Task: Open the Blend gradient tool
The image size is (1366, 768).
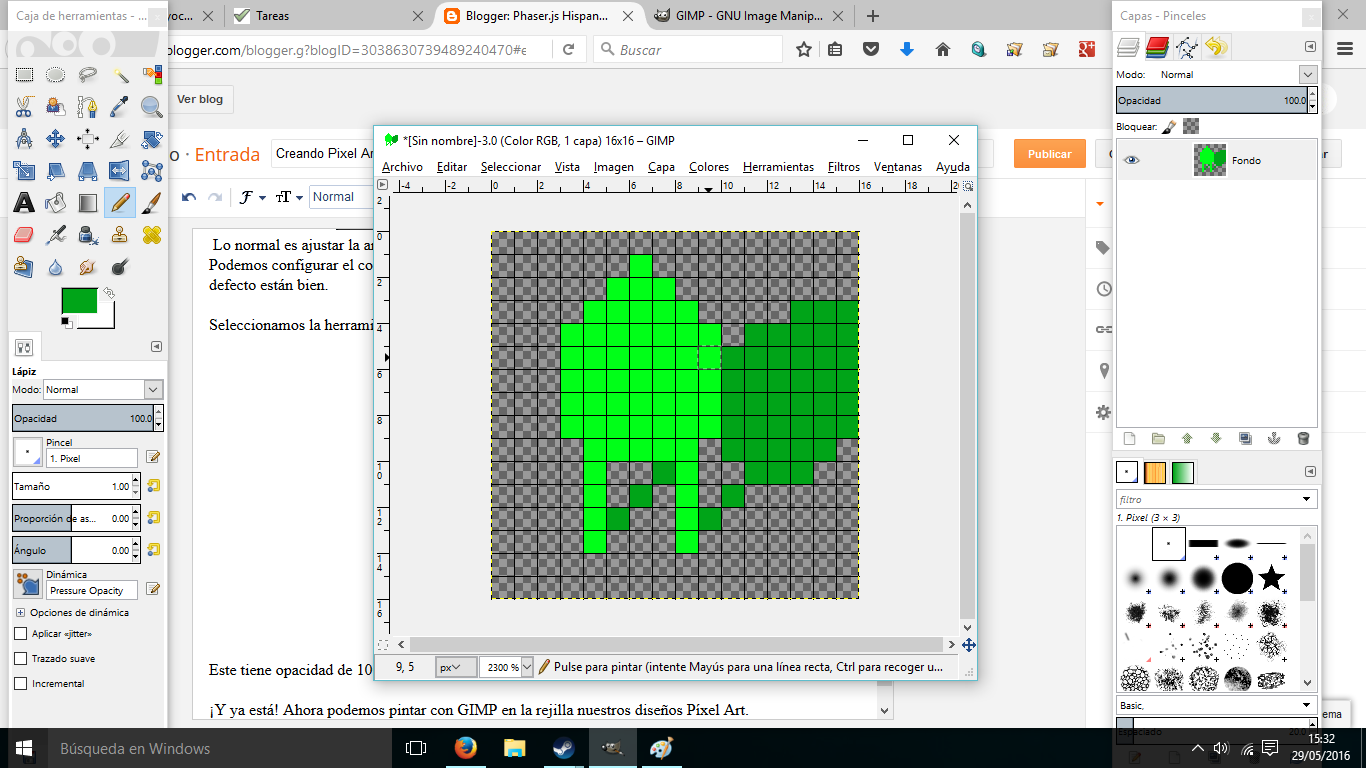Action: pos(87,202)
